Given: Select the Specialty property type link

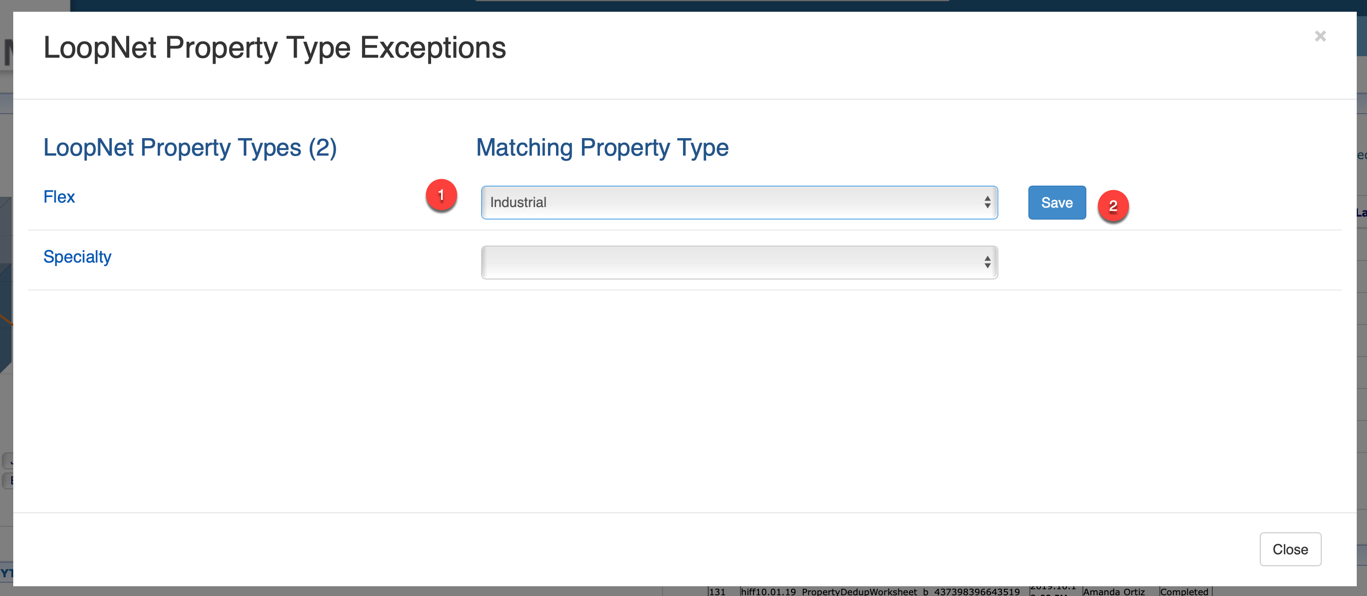Looking at the screenshot, I should tap(77, 257).
